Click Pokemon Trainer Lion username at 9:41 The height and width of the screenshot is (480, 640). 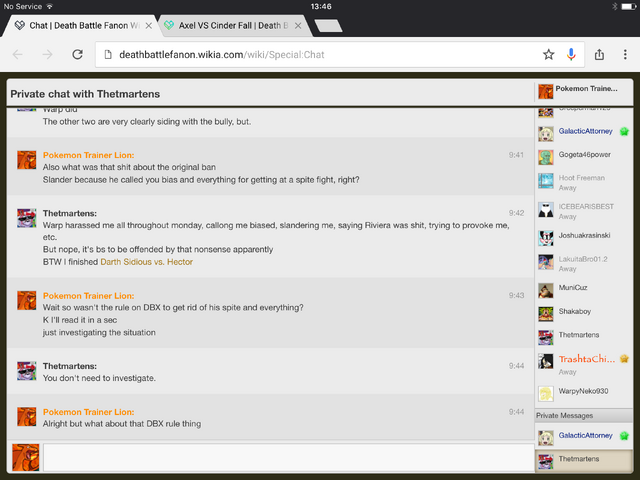pyautogui.click(x=89, y=155)
